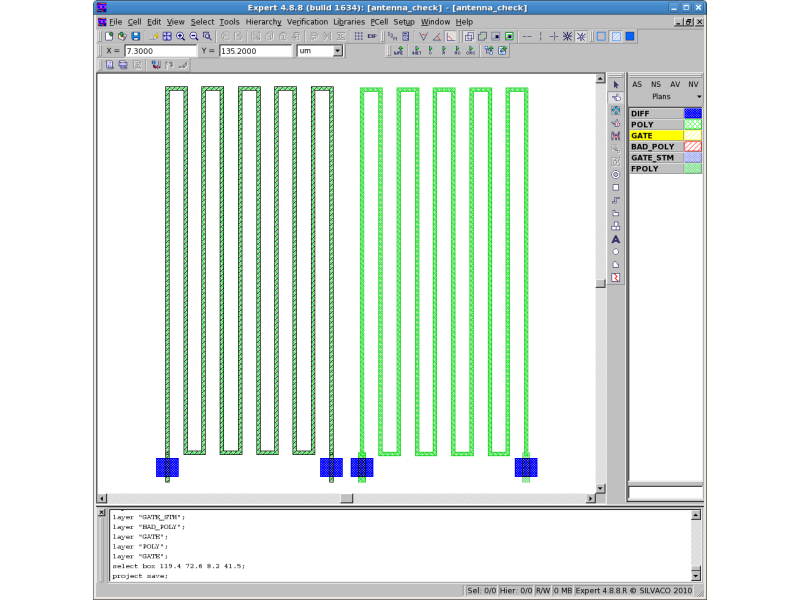Open the Hierarchy menu
This screenshot has height=600, width=800.
[263, 21]
